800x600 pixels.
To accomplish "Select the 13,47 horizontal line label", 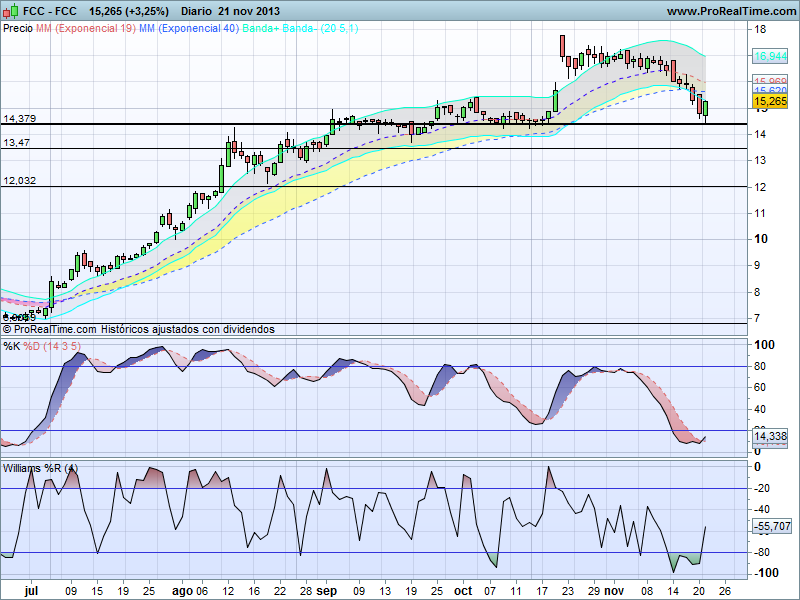I will (x=16, y=143).
